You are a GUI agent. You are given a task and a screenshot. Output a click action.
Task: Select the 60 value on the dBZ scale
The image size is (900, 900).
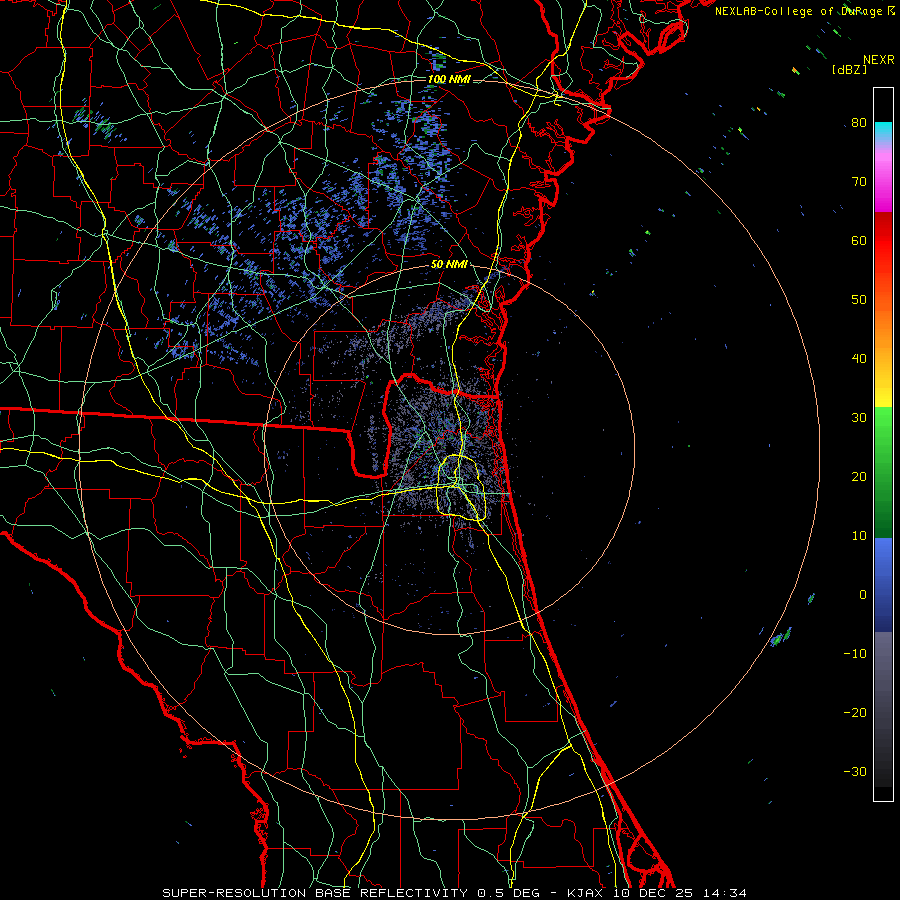tap(859, 240)
